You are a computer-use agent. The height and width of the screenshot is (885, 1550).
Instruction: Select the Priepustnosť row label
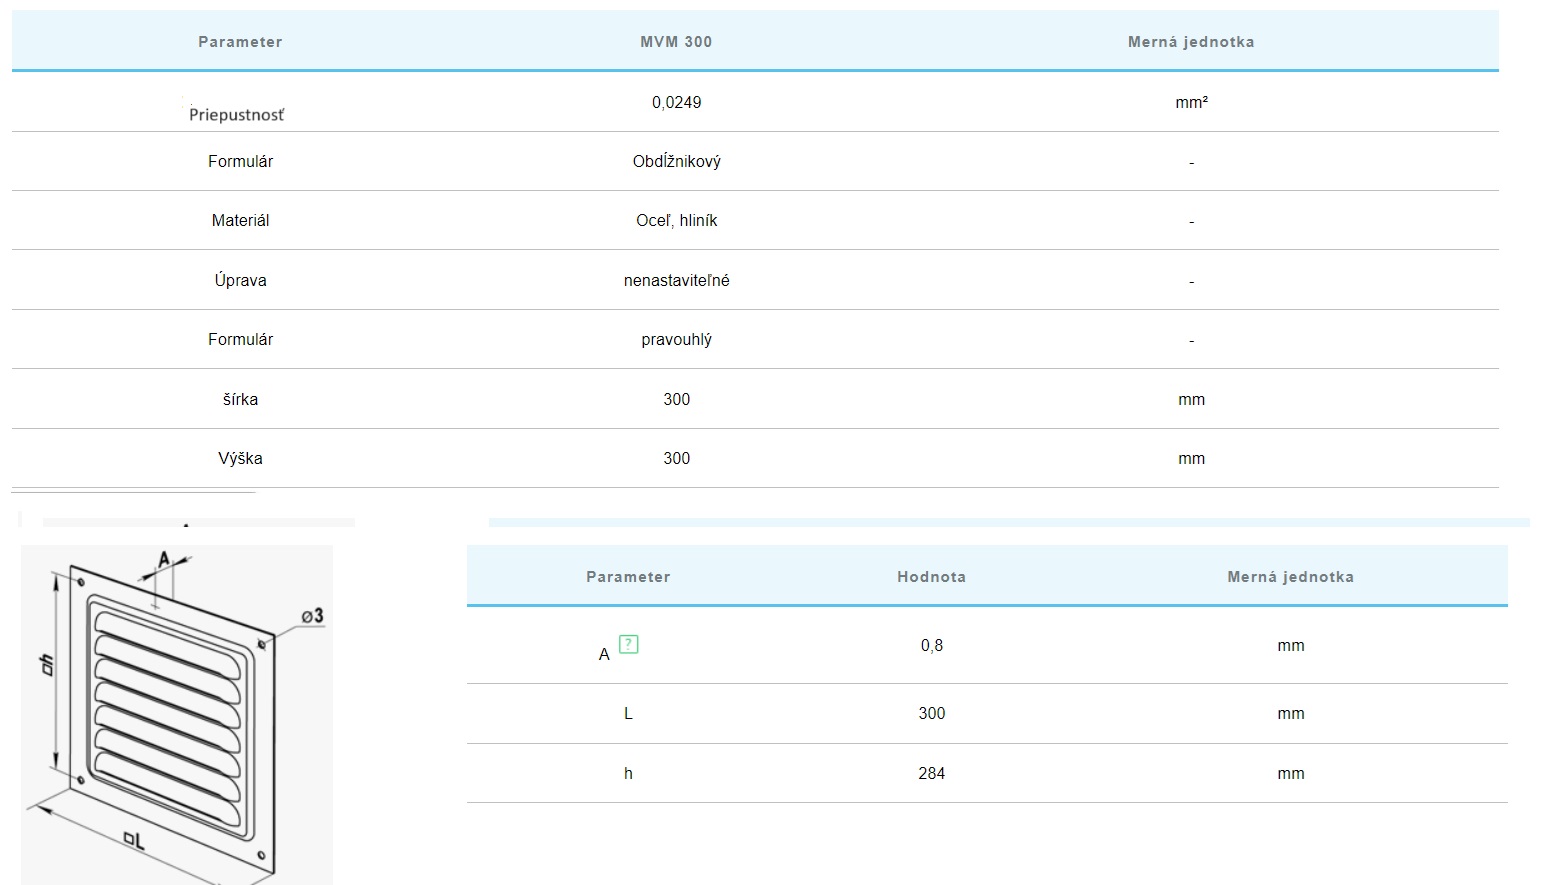pos(237,115)
